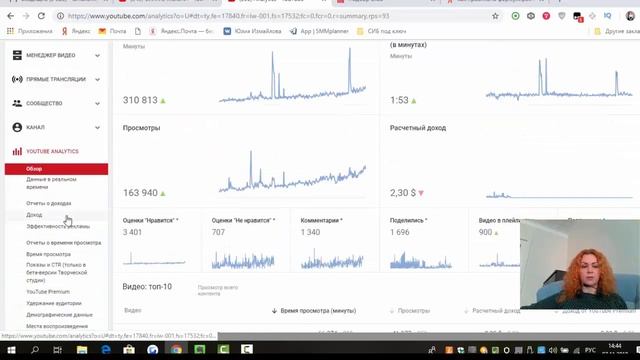640x360 pixels.
Task: Open Места воспроизведения report
Action: tap(57, 326)
